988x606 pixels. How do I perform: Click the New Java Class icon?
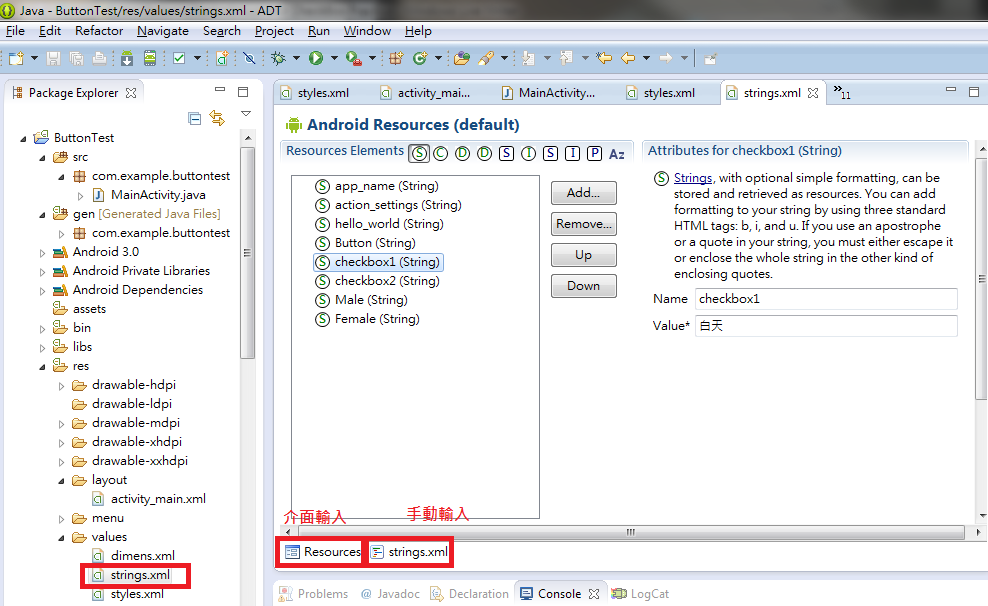coord(420,59)
